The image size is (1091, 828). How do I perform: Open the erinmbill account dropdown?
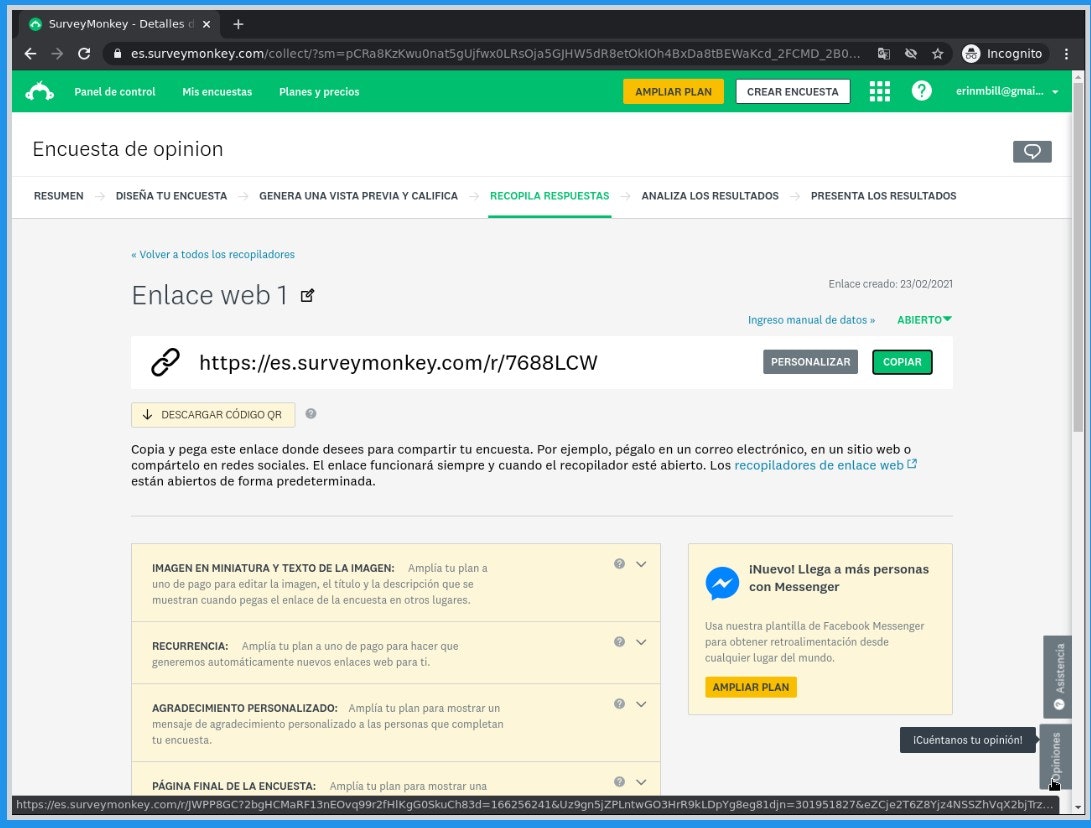coord(1007,91)
